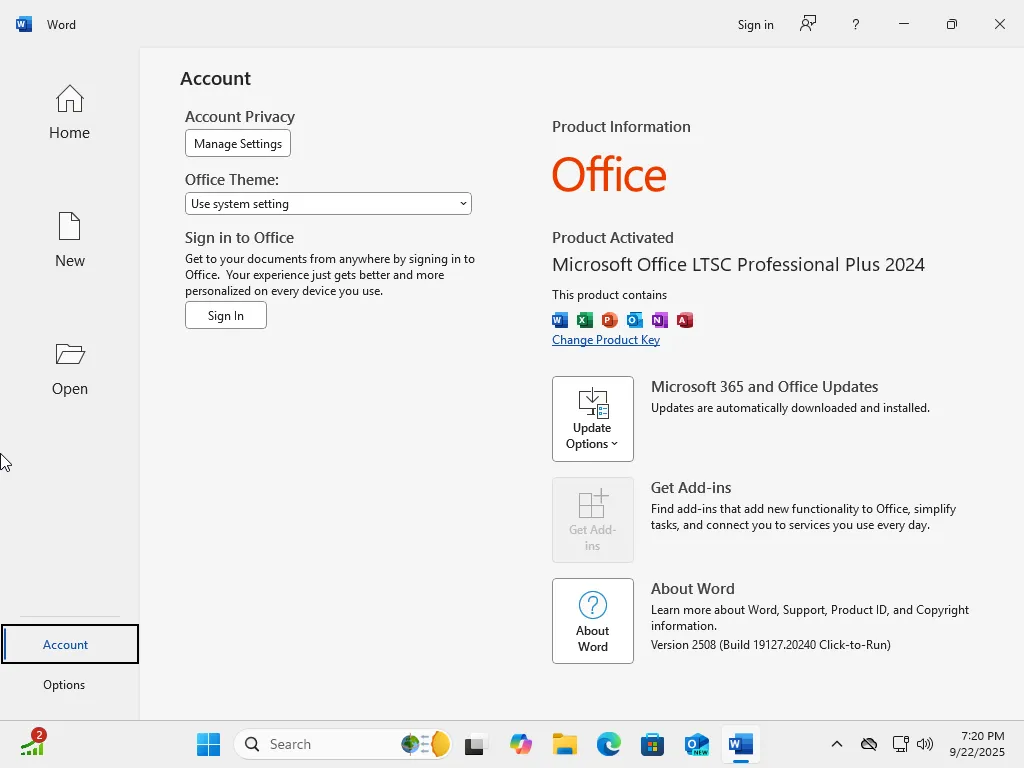Click the Product Activated heading
The image size is (1024, 768).
613,238
